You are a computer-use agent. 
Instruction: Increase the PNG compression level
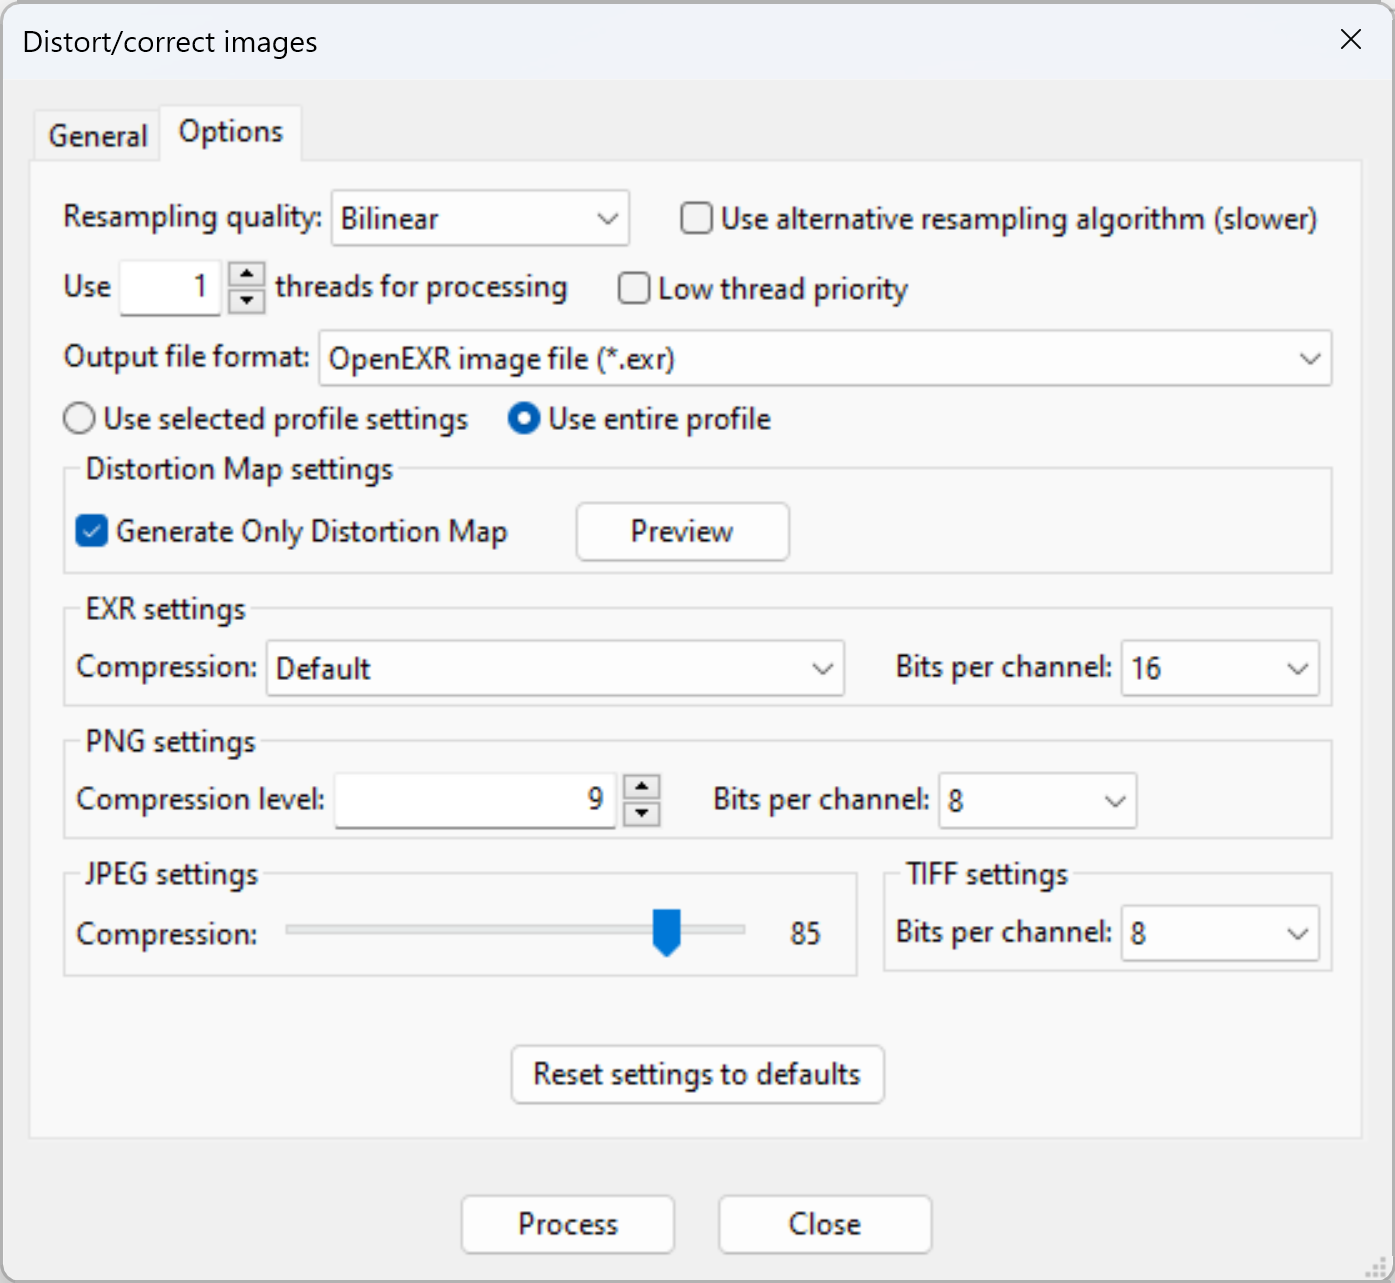(641, 787)
